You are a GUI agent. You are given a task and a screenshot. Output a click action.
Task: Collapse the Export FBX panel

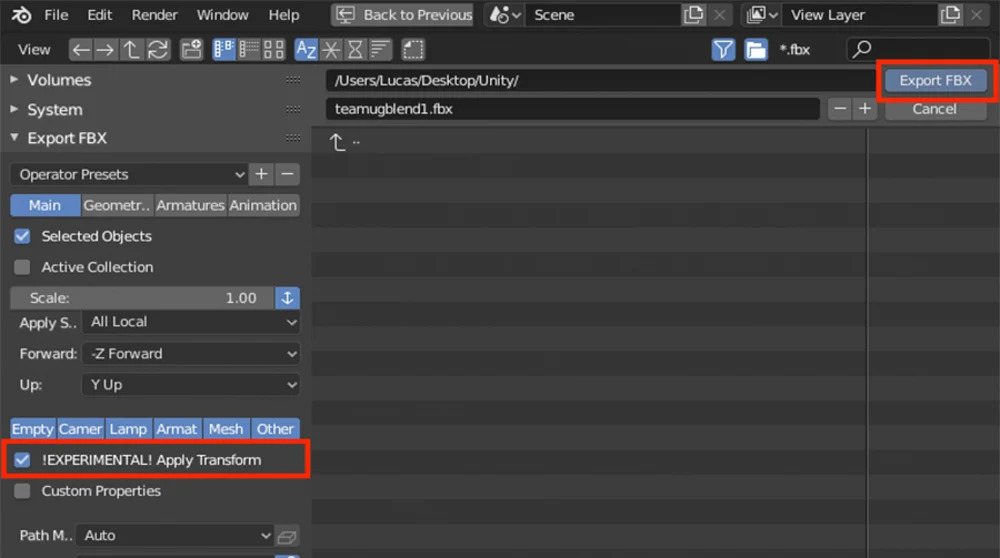click(x=14, y=138)
